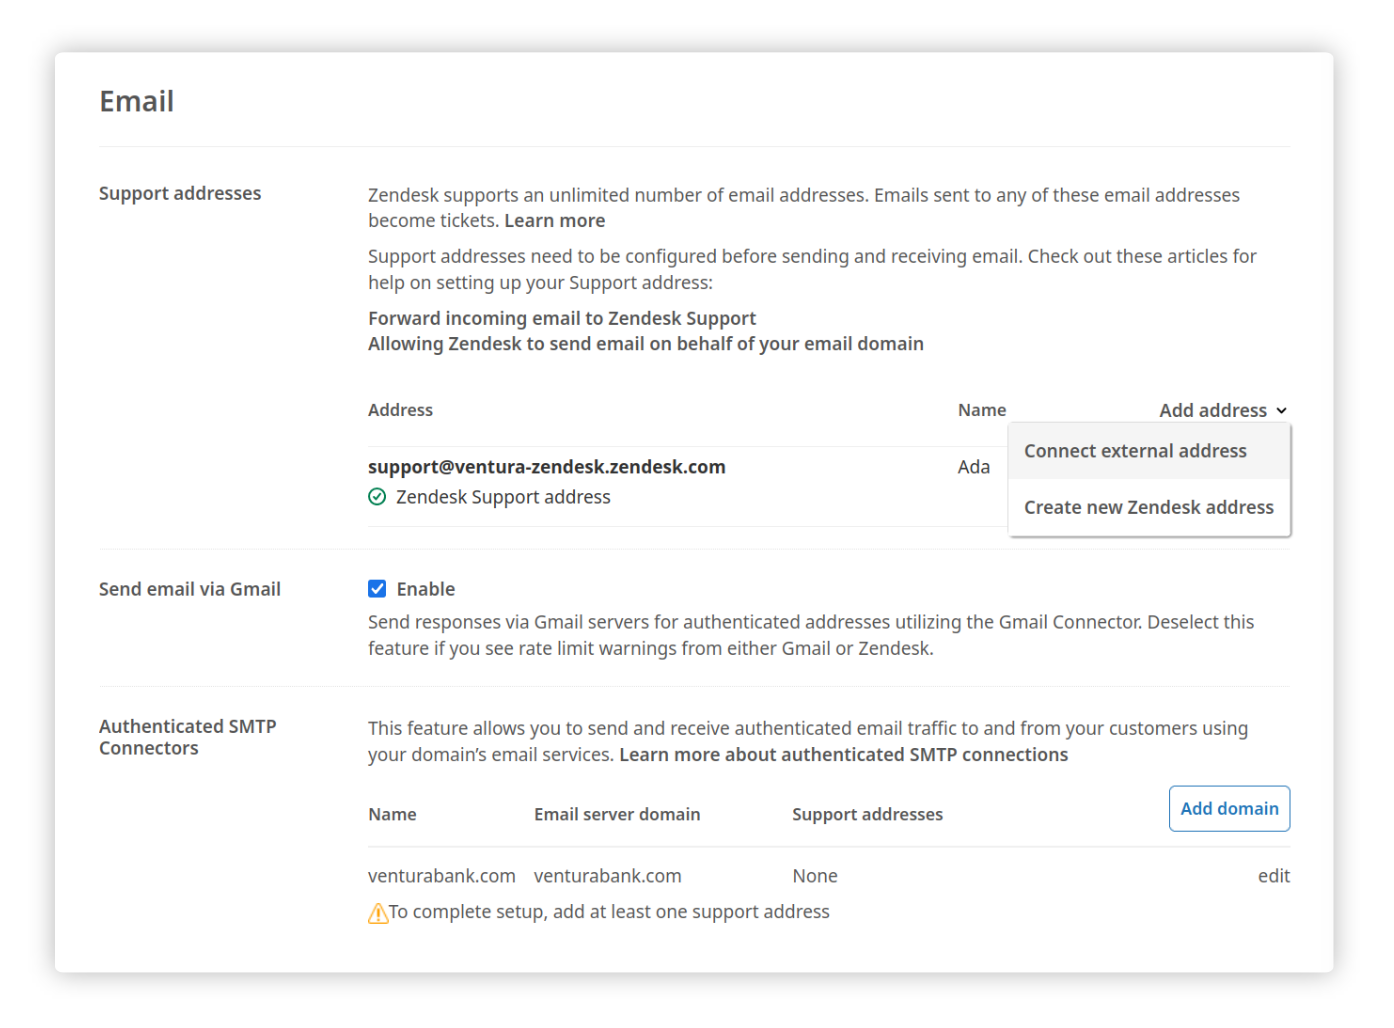
Task: Click the Add address chevron arrow
Action: (1282, 411)
